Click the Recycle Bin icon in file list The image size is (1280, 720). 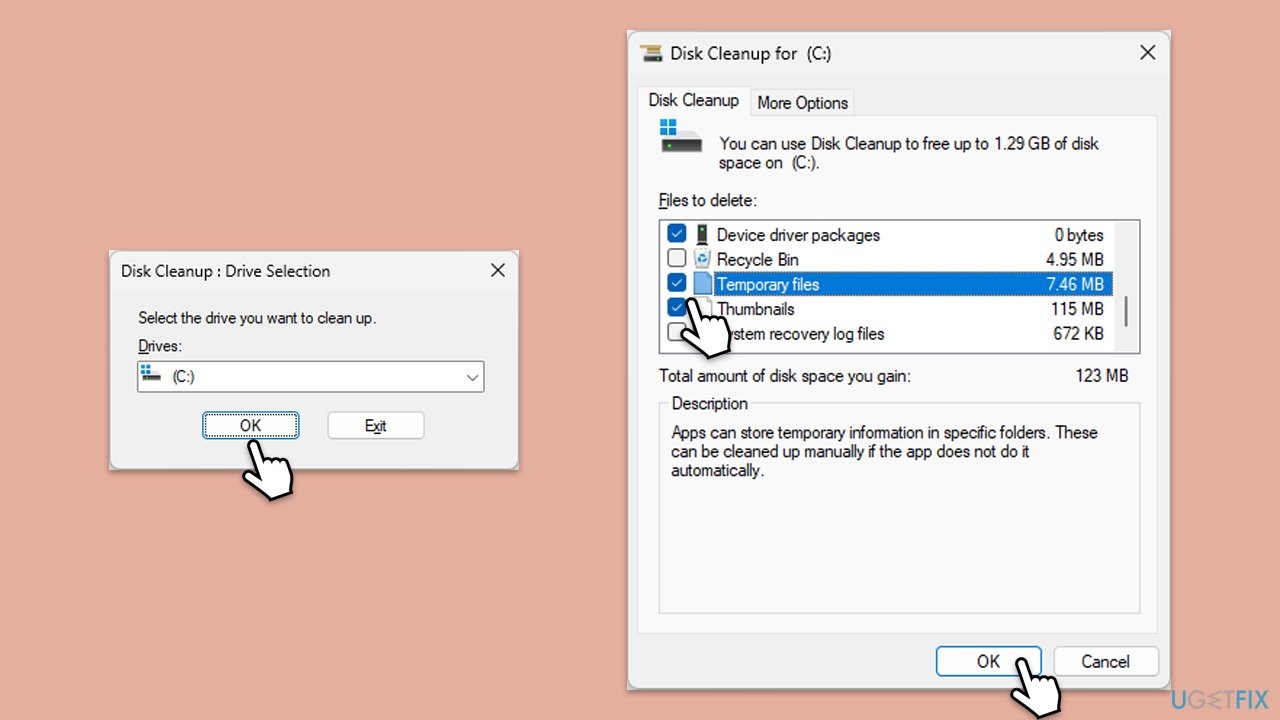(x=702, y=260)
